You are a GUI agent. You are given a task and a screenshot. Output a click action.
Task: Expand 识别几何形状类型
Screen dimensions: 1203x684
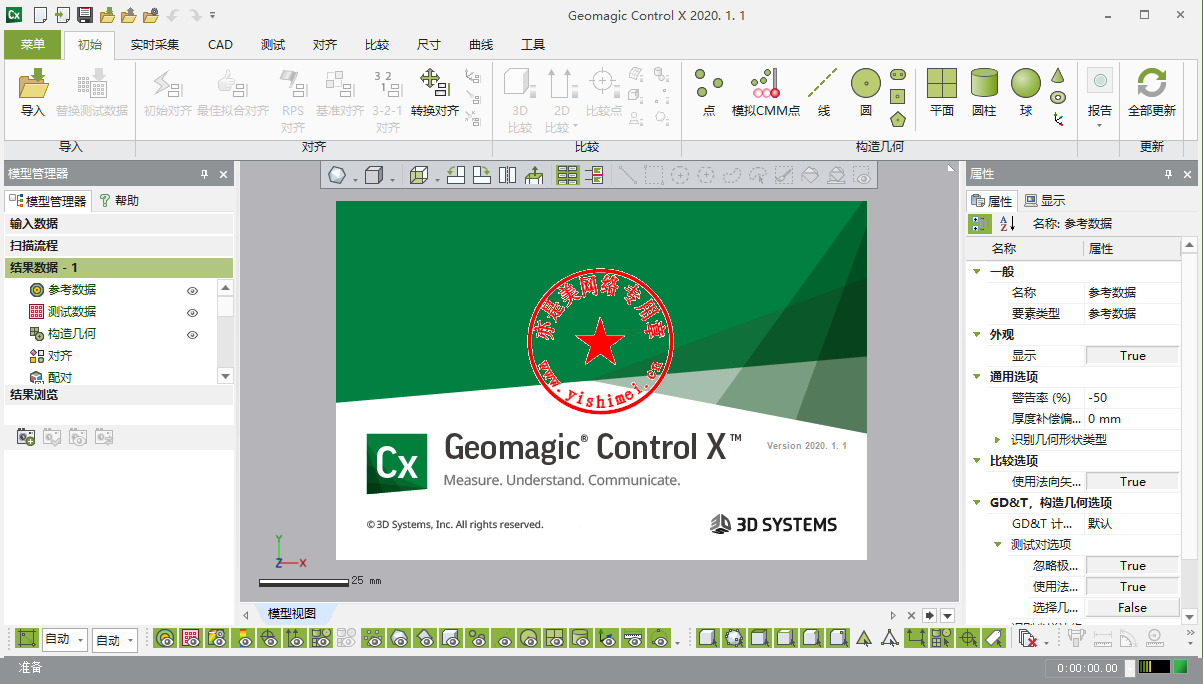pos(997,439)
